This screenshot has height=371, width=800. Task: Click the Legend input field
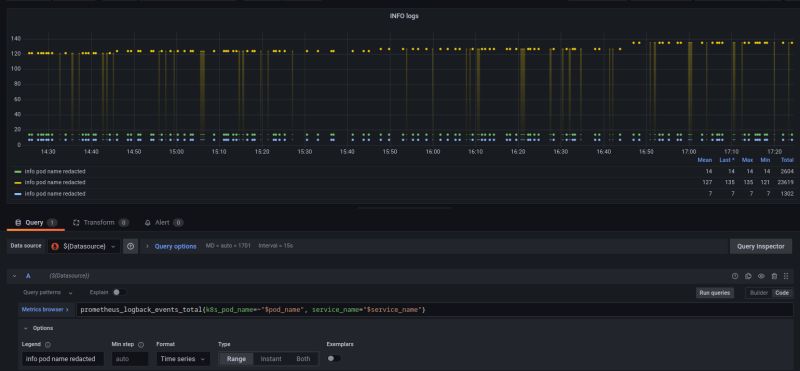(63, 359)
